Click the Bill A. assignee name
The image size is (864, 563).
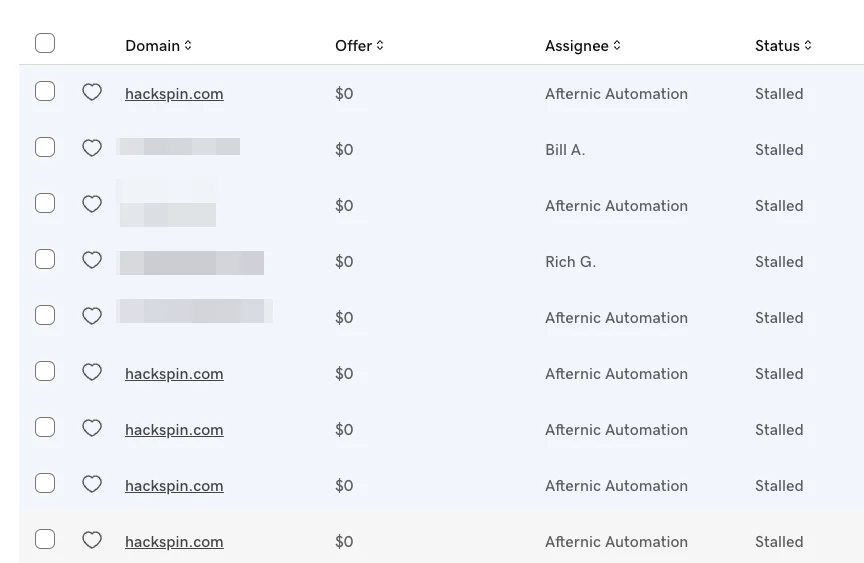click(565, 150)
